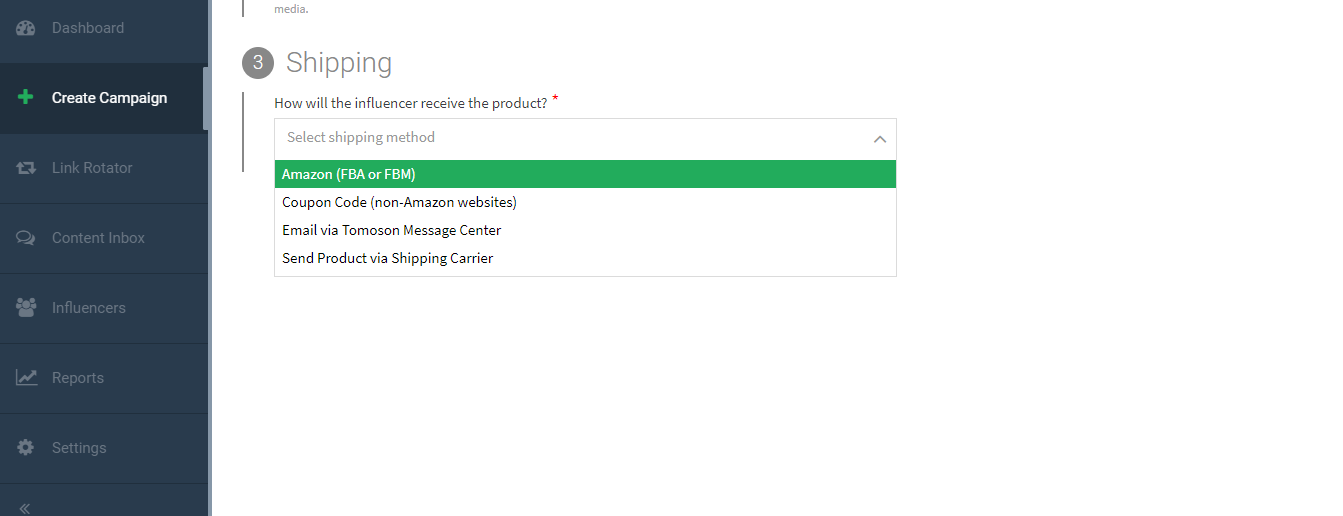Click the Settings gear icon

coord(26,448)
